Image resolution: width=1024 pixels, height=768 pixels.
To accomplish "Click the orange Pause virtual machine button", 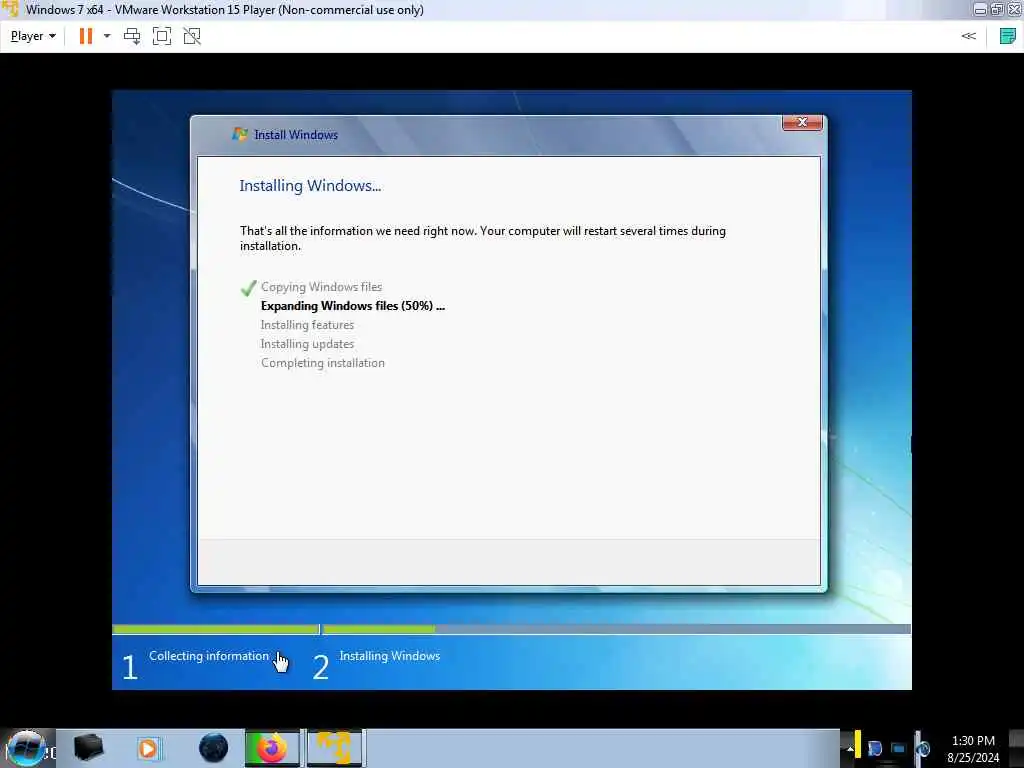I will click(86, 36).
